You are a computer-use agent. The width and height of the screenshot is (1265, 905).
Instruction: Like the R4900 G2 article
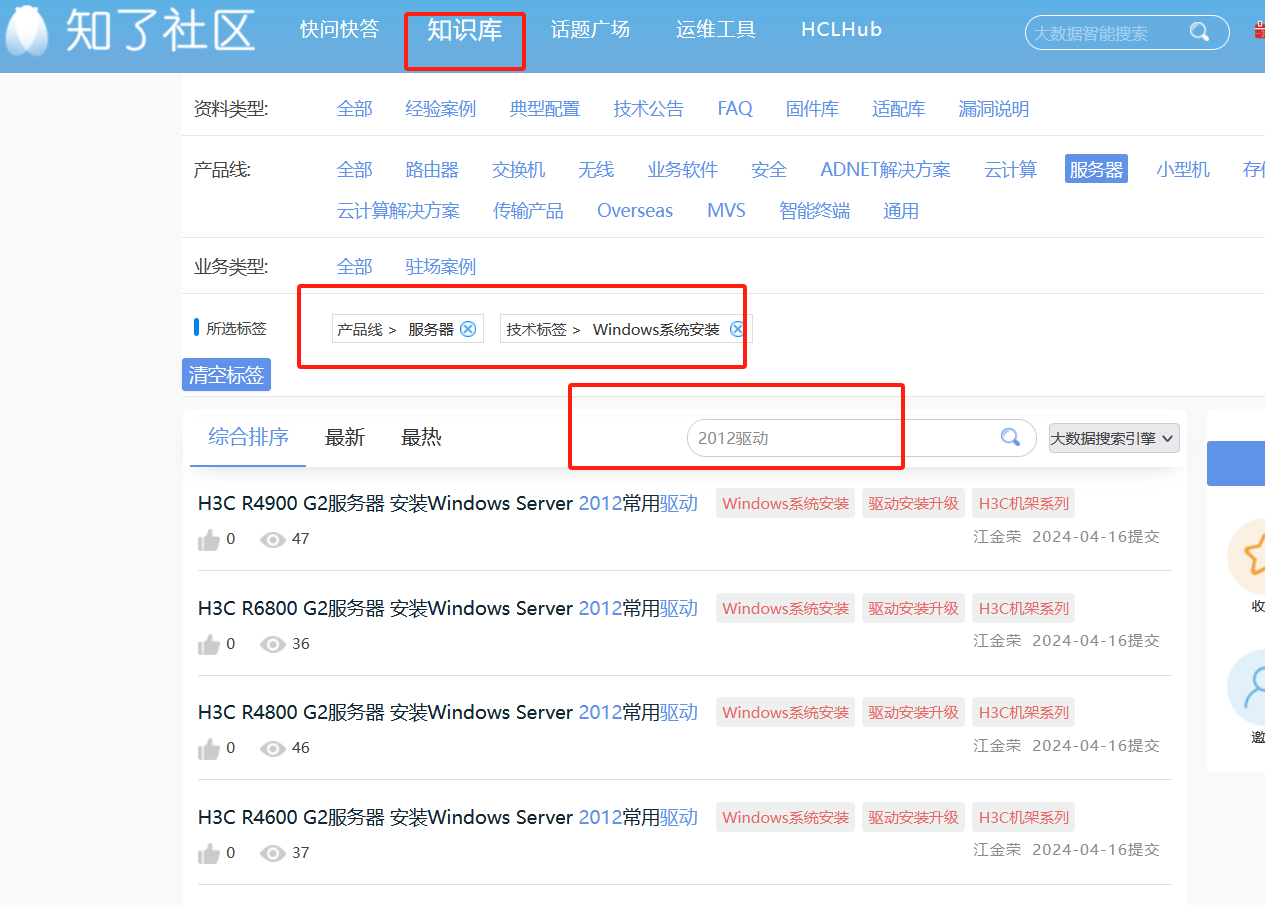point(209,540)
